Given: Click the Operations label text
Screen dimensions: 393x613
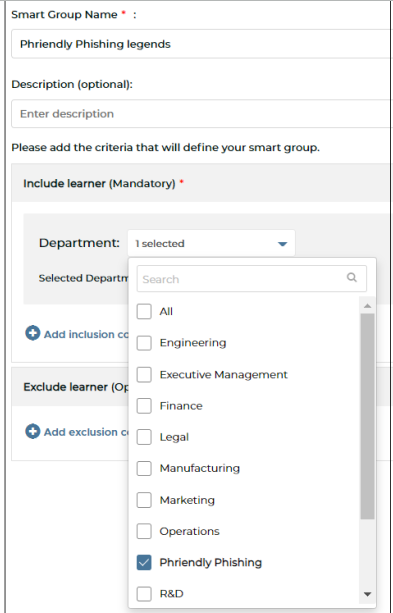Looking at the screenshot, I should click(189, 532).
